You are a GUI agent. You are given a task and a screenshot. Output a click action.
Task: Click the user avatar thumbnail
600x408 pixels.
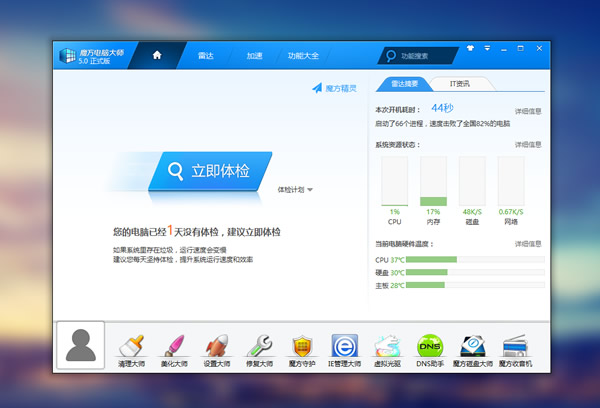pyautogui.click(x=80, y=345)
